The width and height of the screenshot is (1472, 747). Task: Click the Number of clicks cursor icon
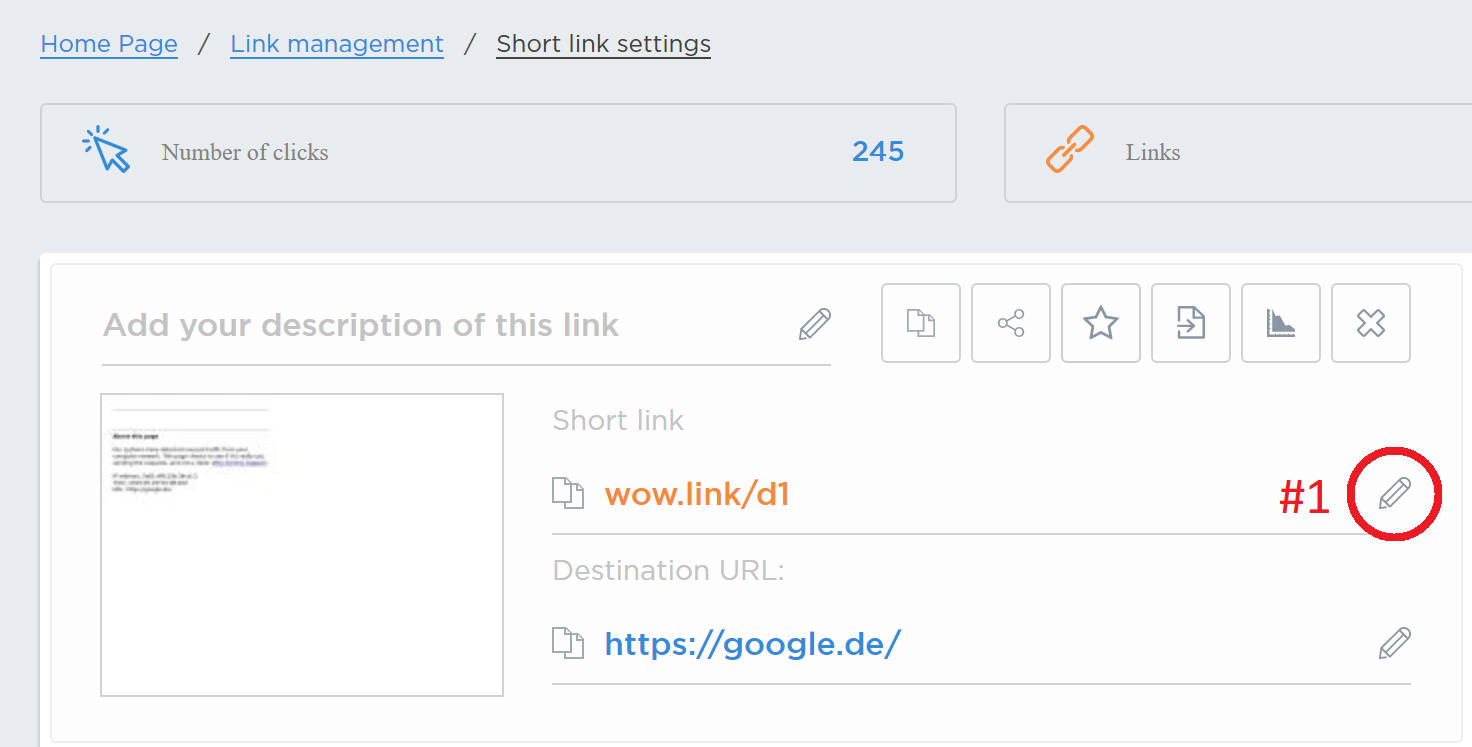point(107,150)
